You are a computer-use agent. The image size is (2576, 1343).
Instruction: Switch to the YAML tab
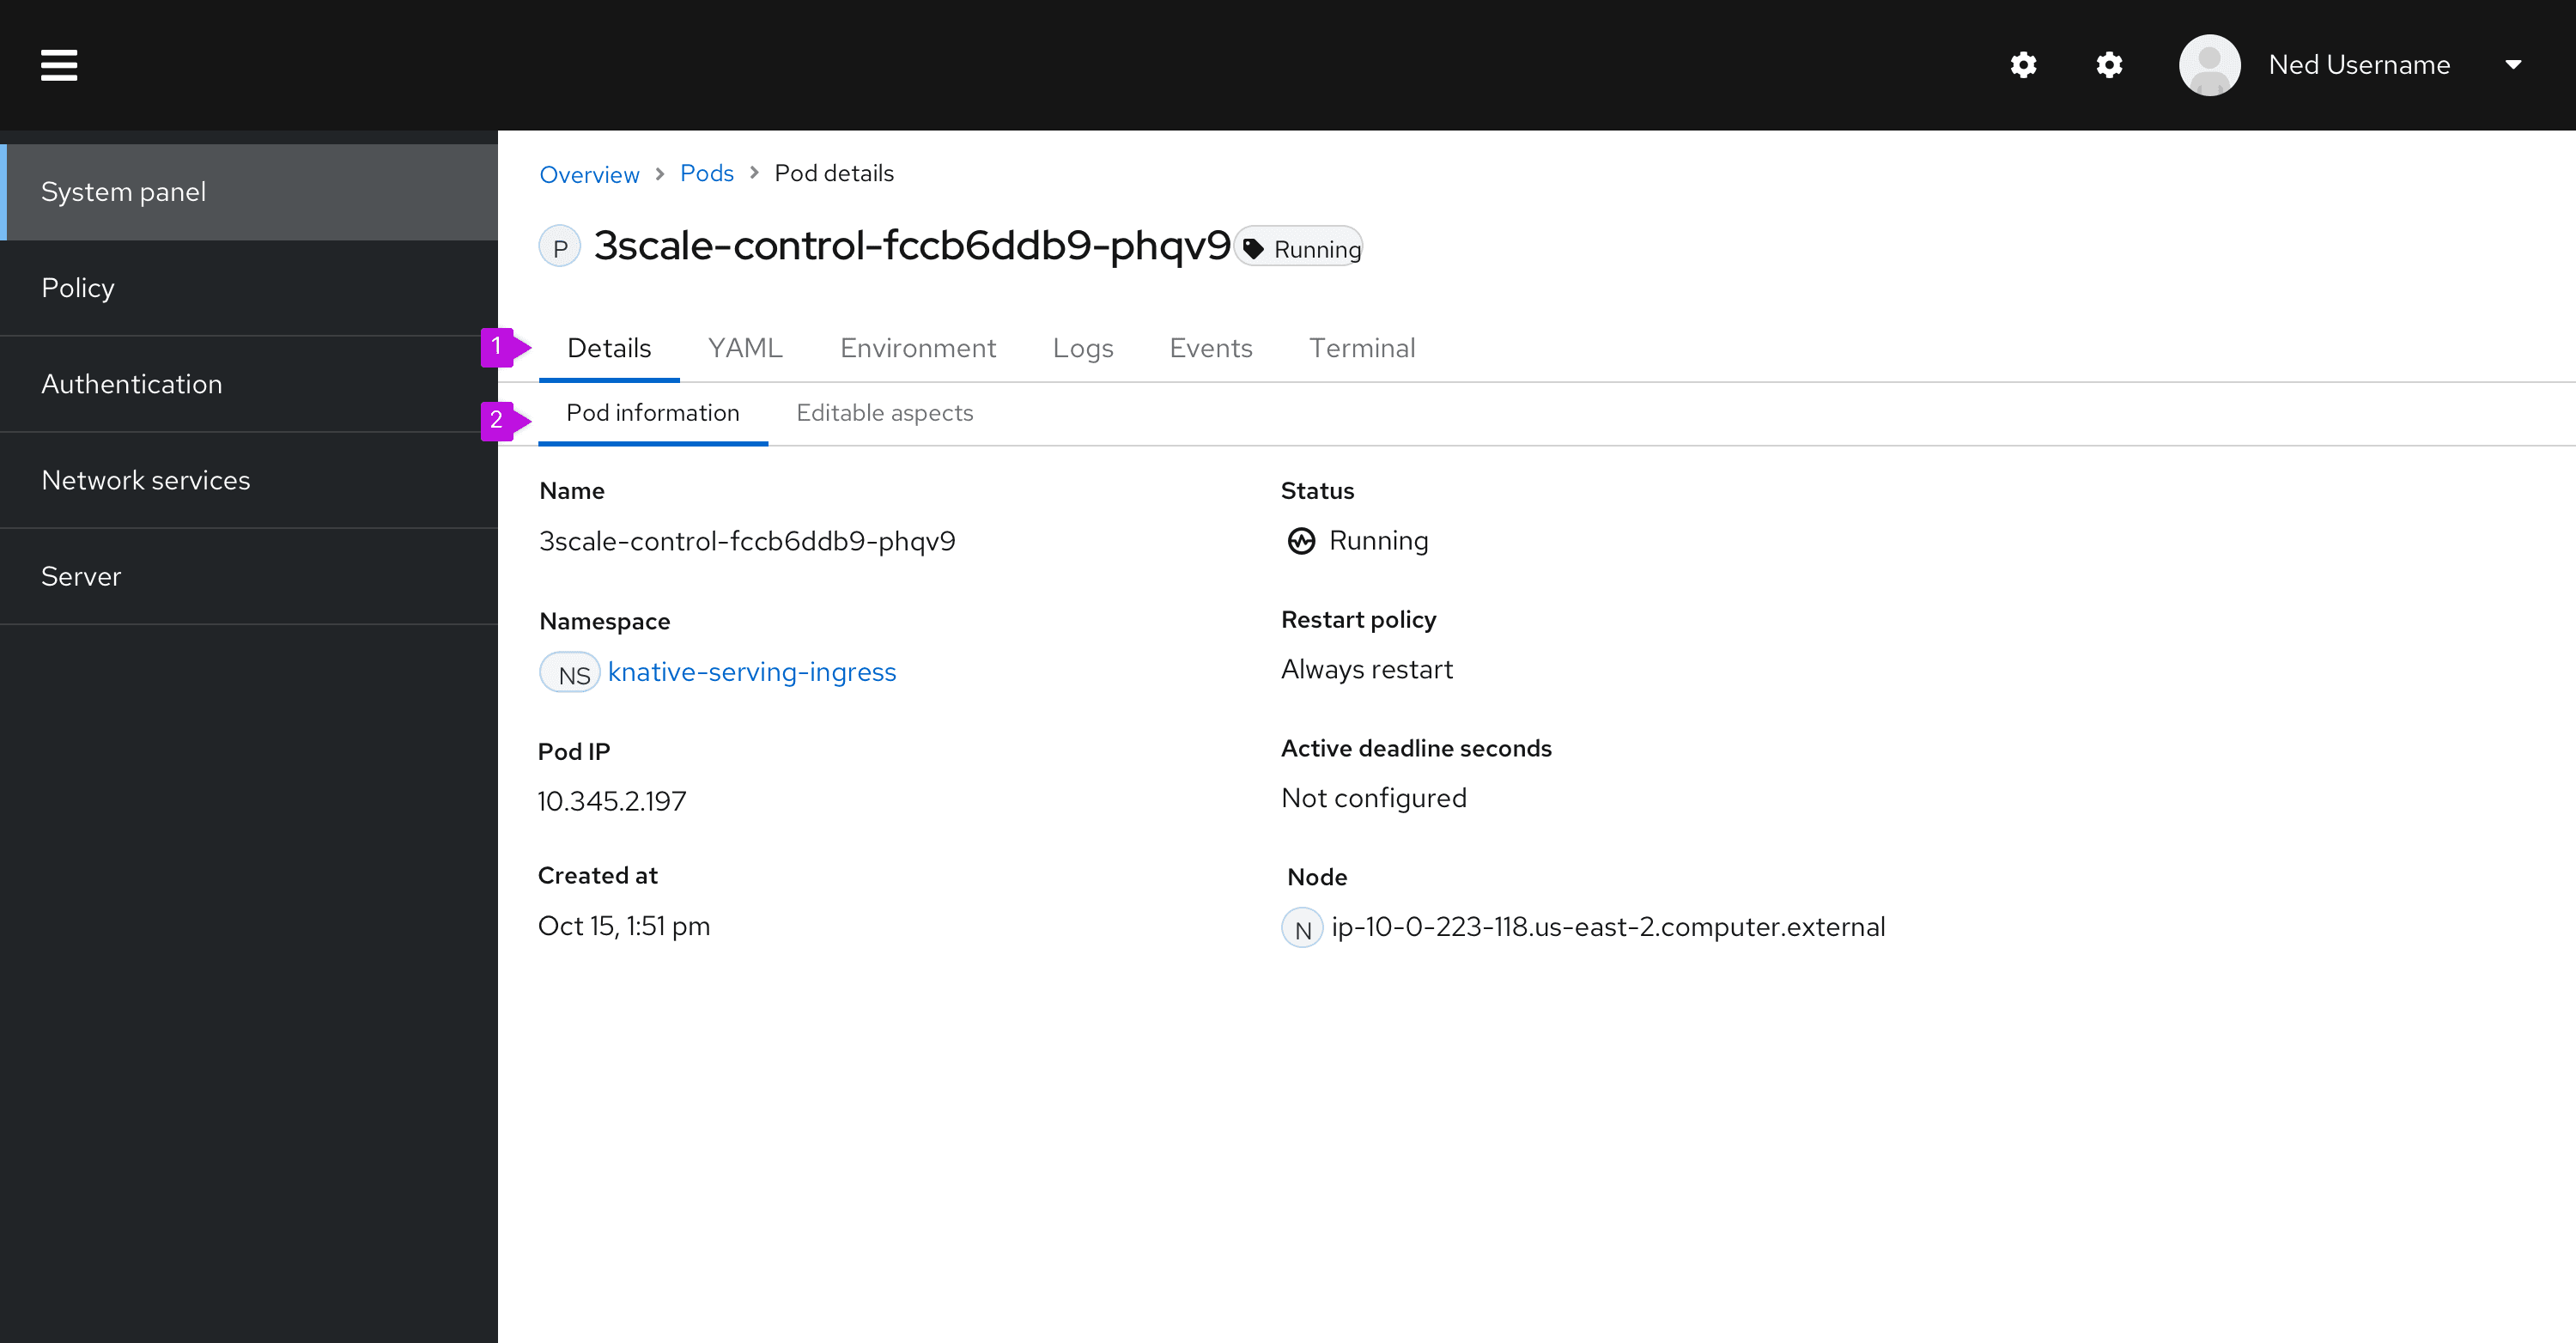point(744,348)
